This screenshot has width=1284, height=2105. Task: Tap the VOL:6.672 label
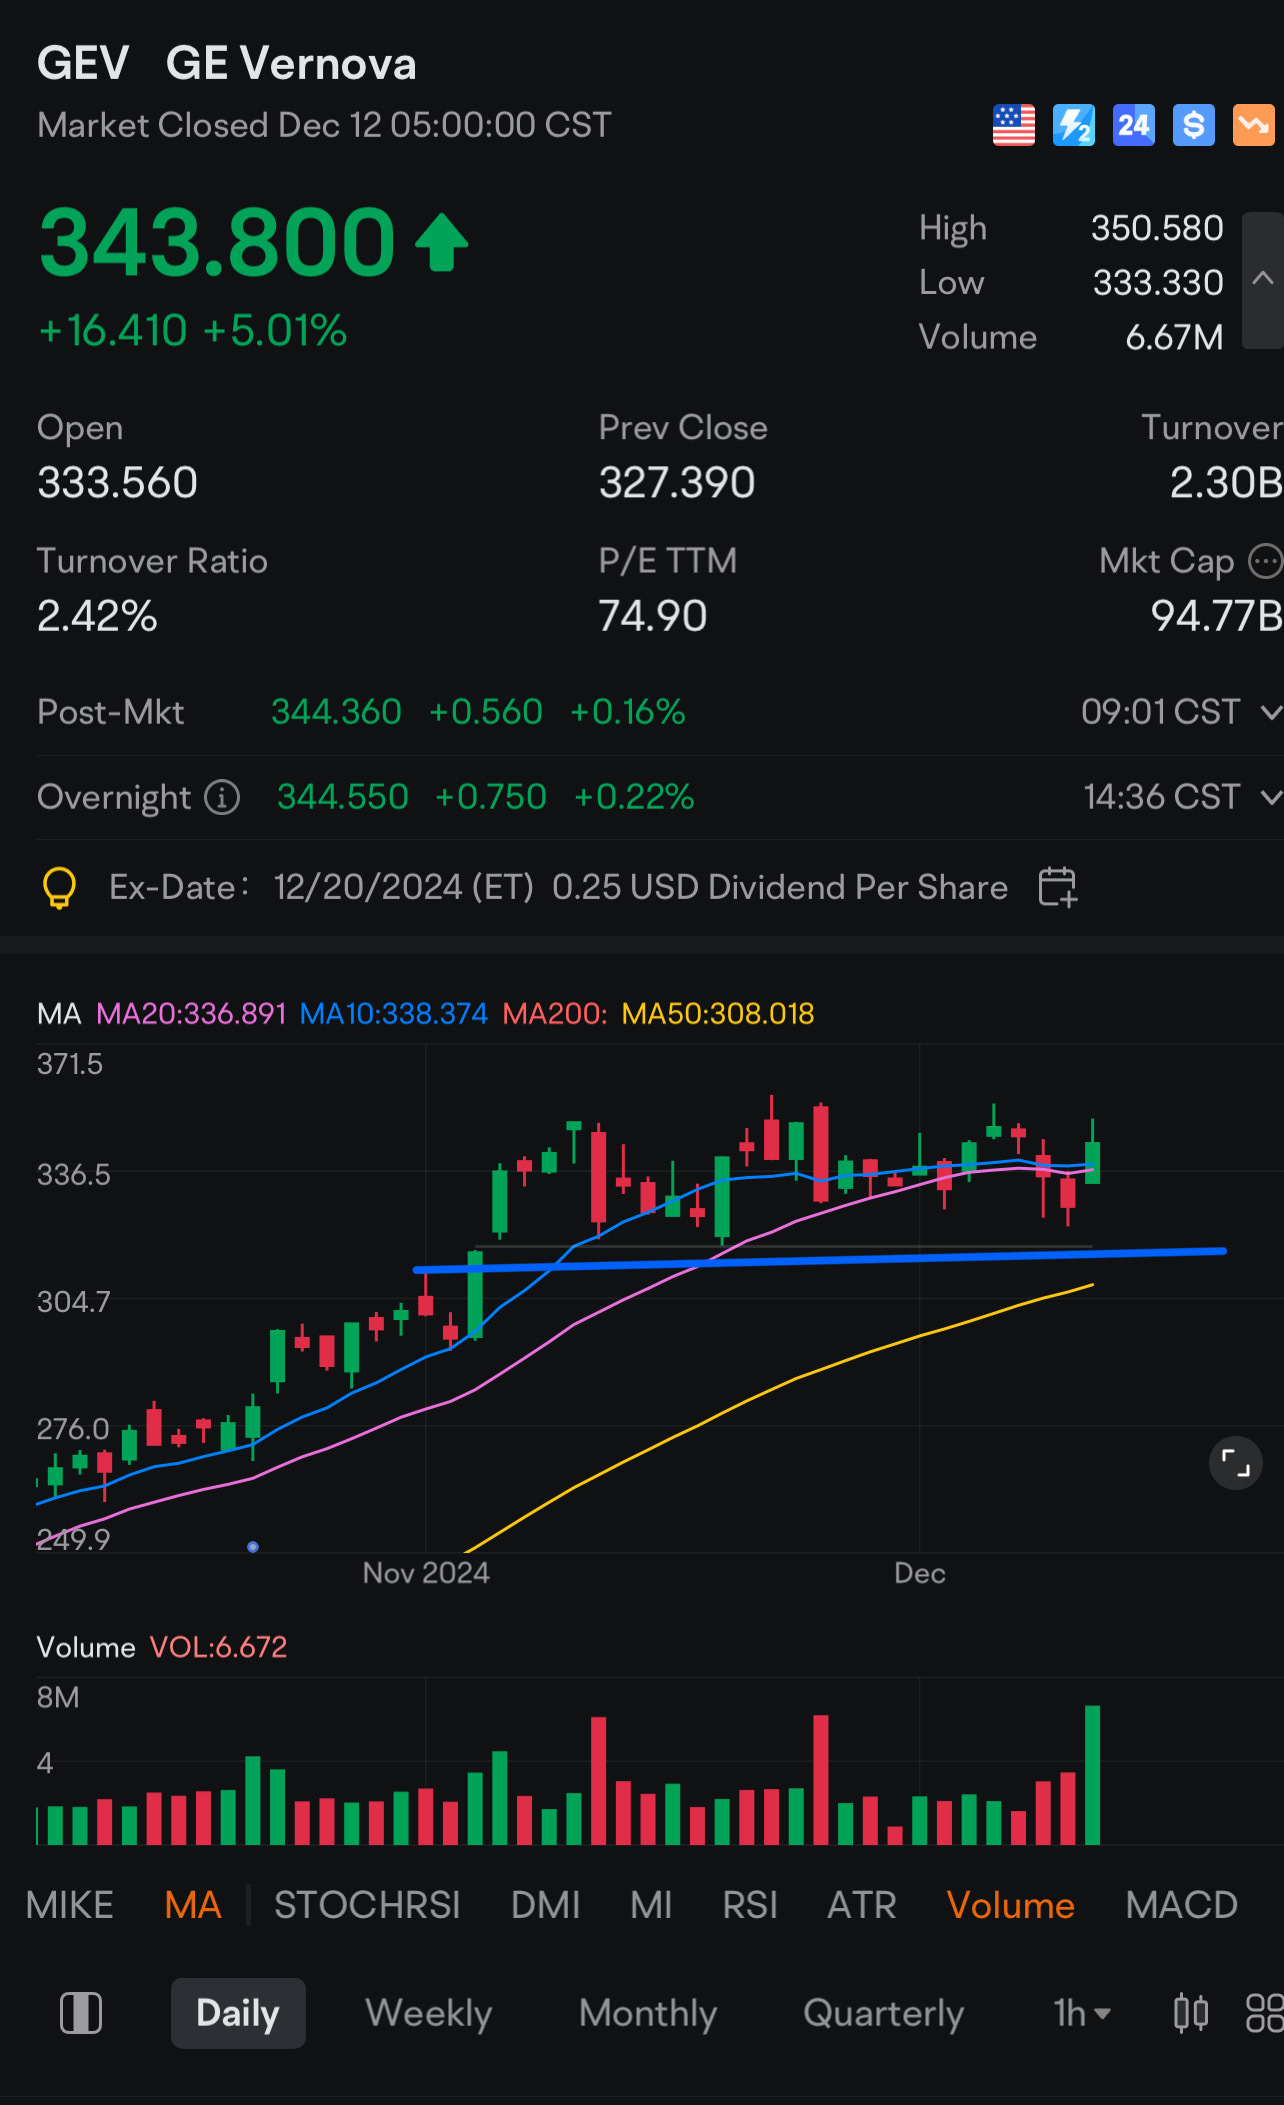(x=218, y=1647)
